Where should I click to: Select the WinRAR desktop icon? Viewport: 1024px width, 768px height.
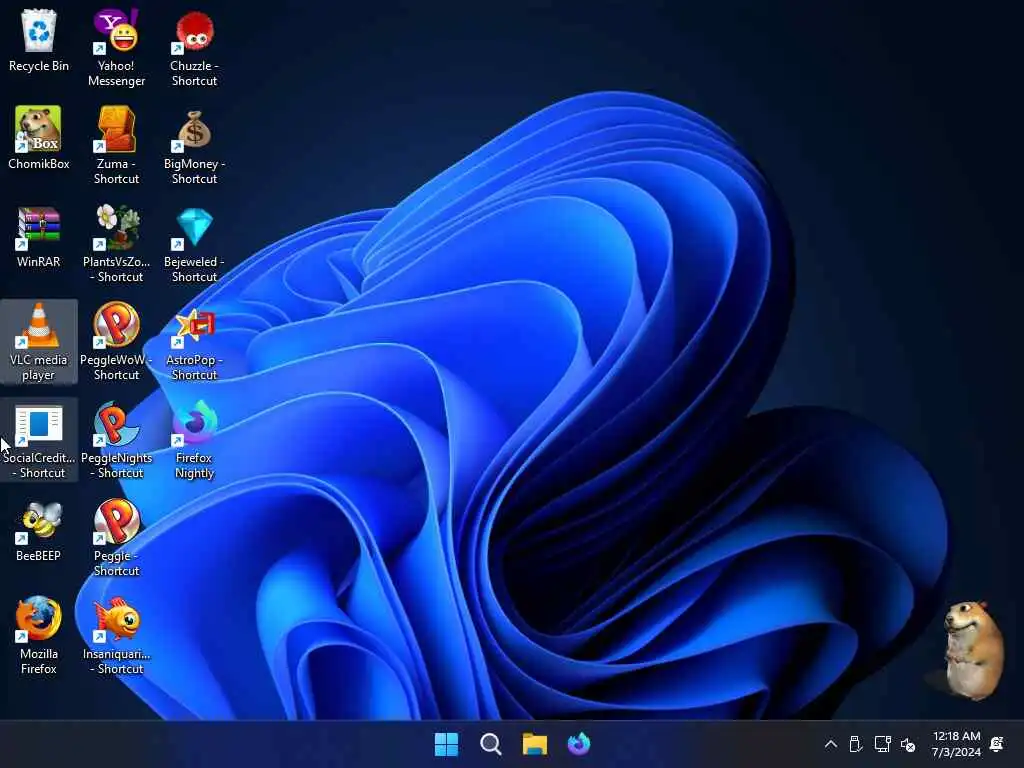tap(39, 236)
